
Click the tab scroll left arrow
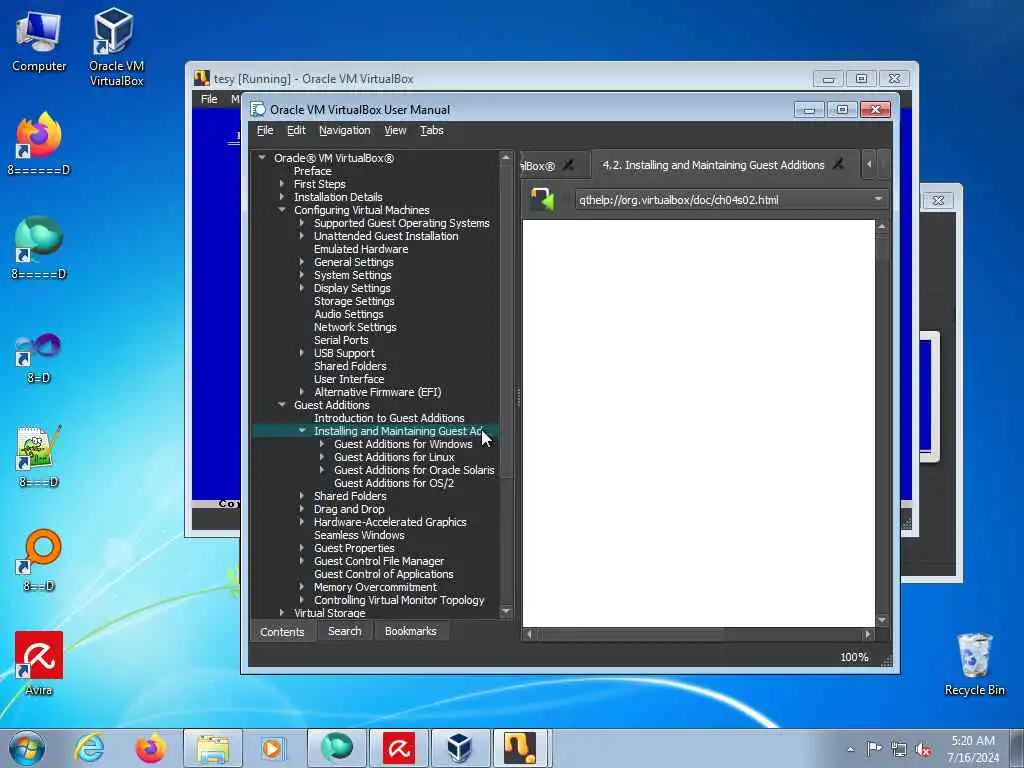(869, 165)
